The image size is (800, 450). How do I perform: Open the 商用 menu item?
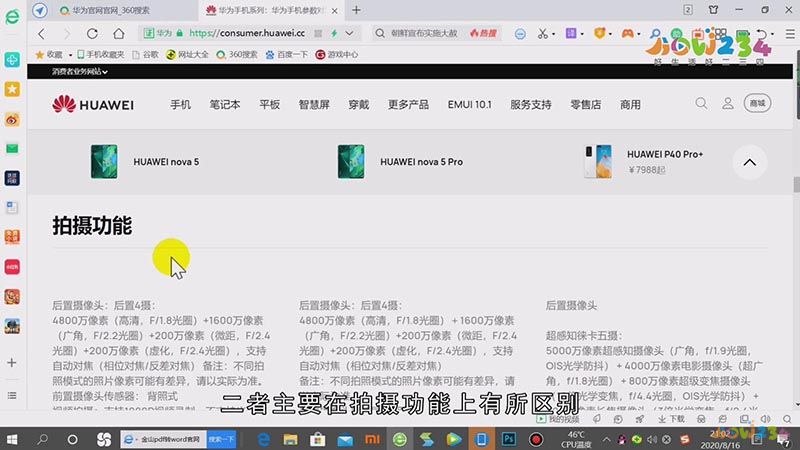pyautogui.click(x=630, y=105)
